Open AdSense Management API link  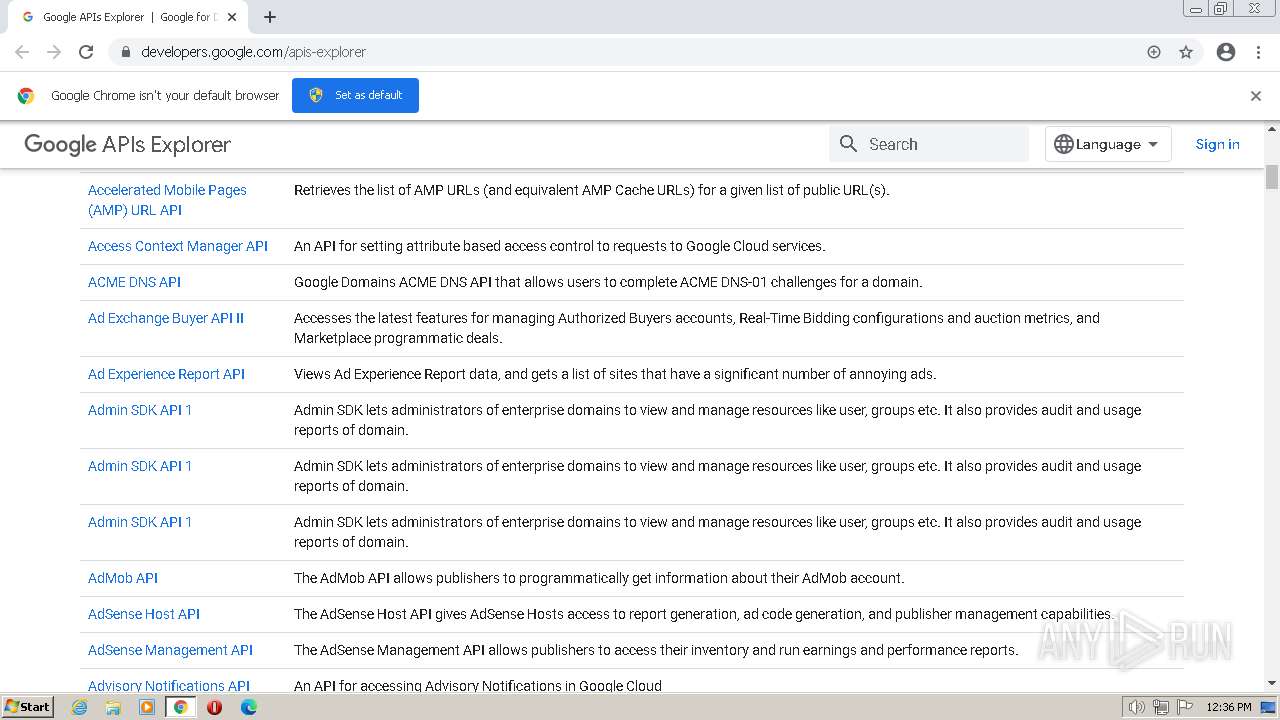tap(170, 650)
